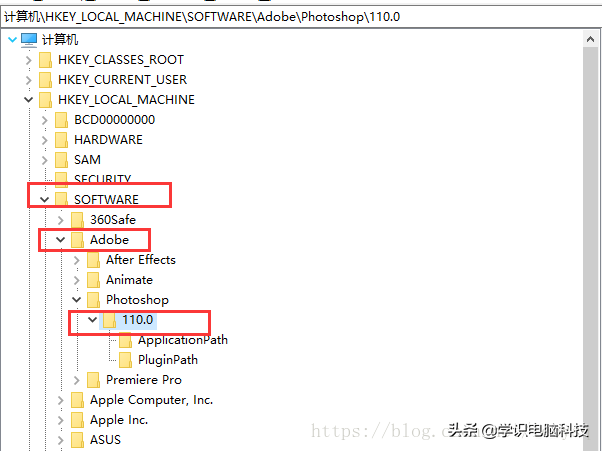Viewport: 602px width, 451px height.
Task: Select the 110.0 label
Action: (x=137, y=320)
